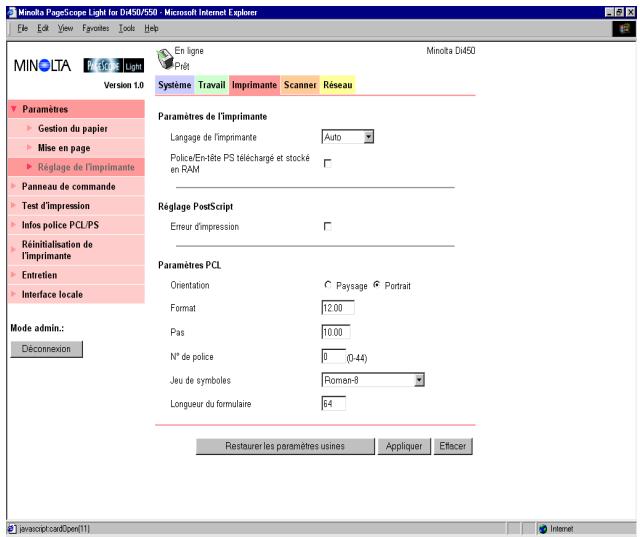Click the Internet zone globe icon
The height and width of the screenshot is (537, 640).
tap(543, 529)
